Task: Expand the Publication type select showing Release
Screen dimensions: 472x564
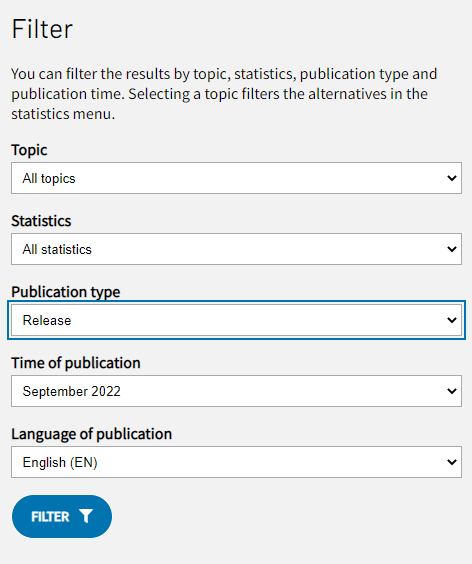Action: tap(236, 320)
